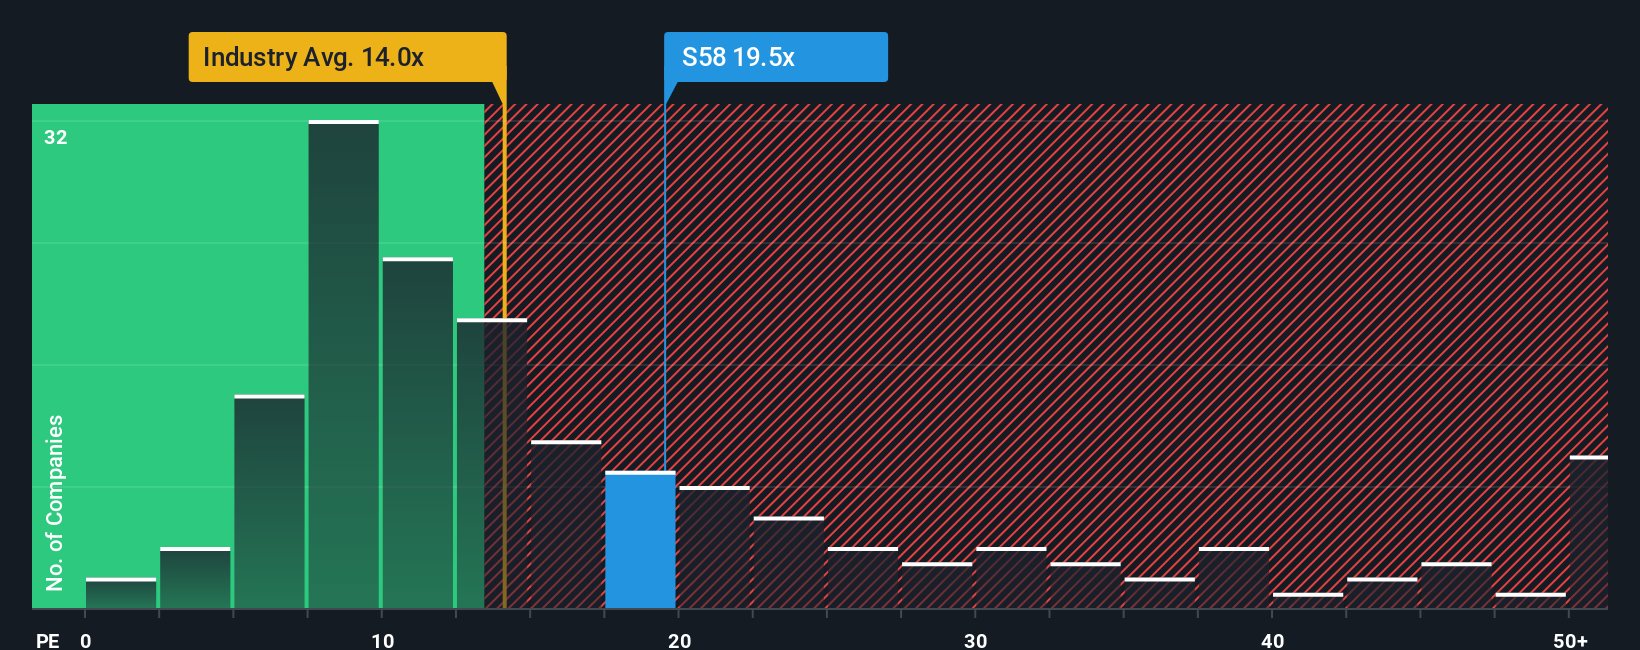Click the x-axis tick label 10
1640x650 pixels.
click(383, 641)
